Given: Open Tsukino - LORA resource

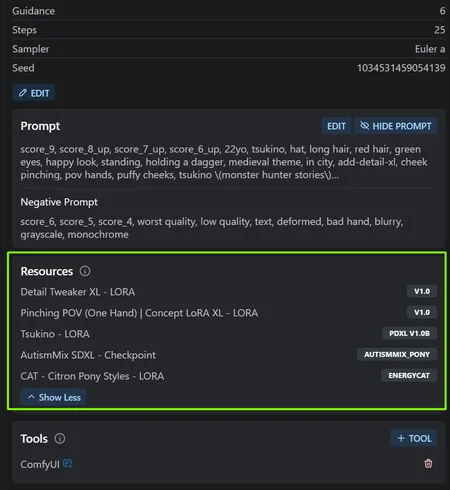Looking at the screenshot, I should [x=55, y=334].
